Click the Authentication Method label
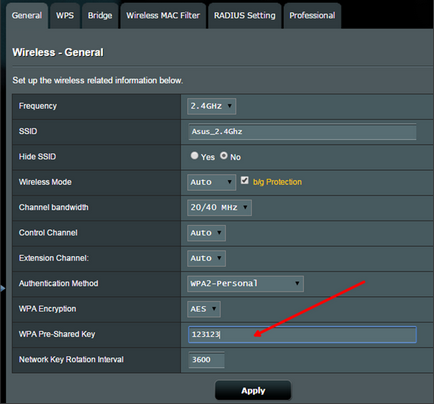This screenshot has width=434, height=404. pyautogui.click(x=58, y=283)
